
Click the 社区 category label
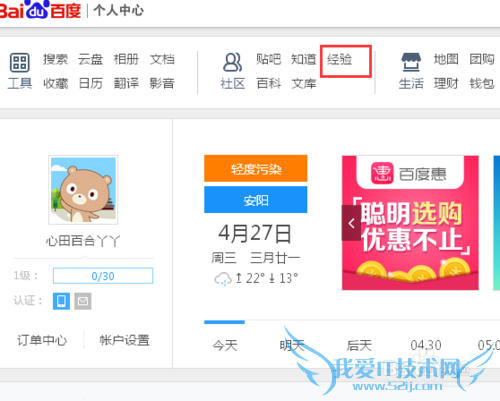tap(232, 83)
